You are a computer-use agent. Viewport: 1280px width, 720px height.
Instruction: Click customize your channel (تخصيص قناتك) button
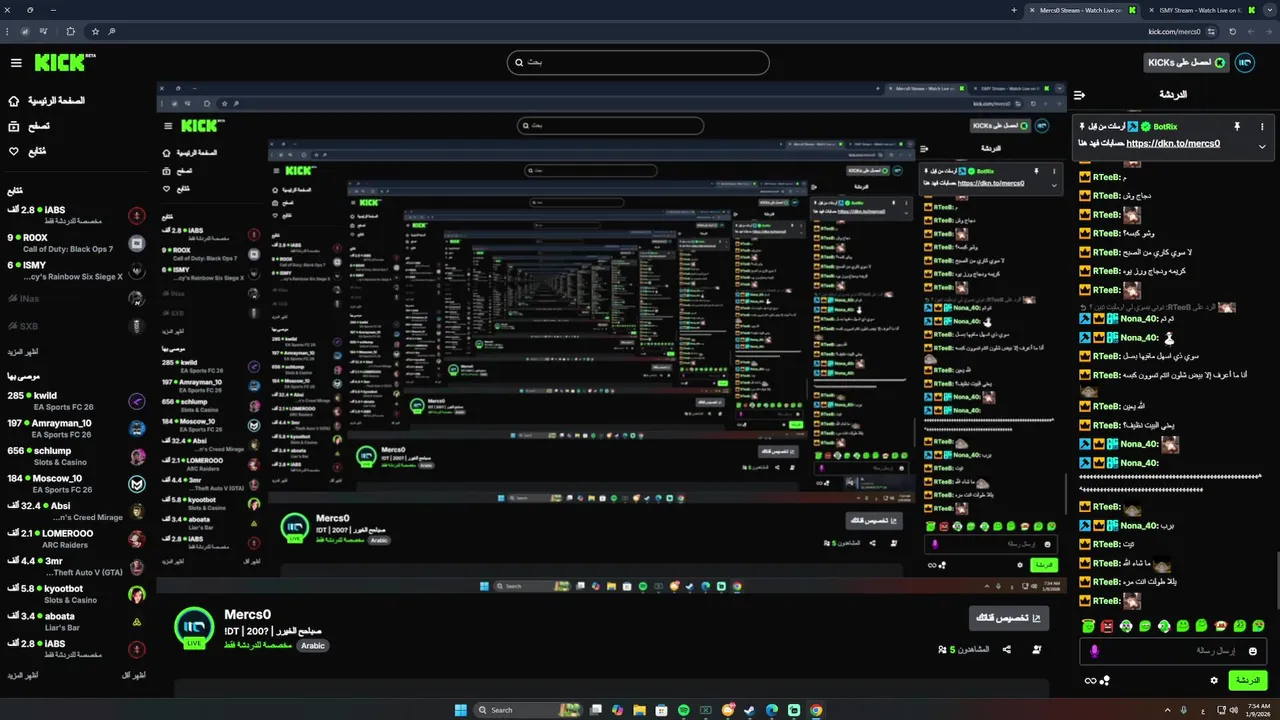click(x=1008, y=618)
